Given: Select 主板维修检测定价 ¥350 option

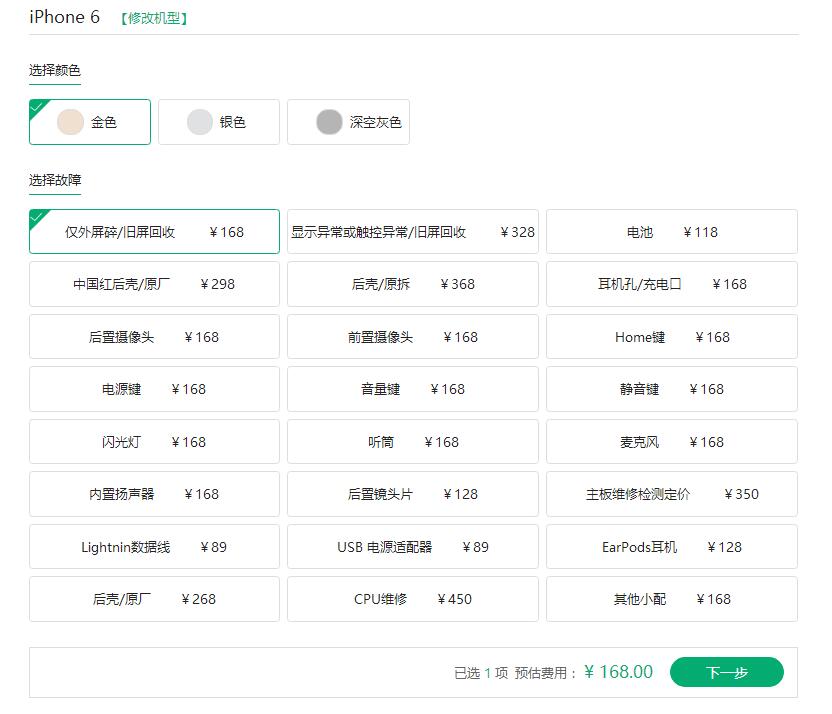Looking at the screenshot, I should coord(672,494).
